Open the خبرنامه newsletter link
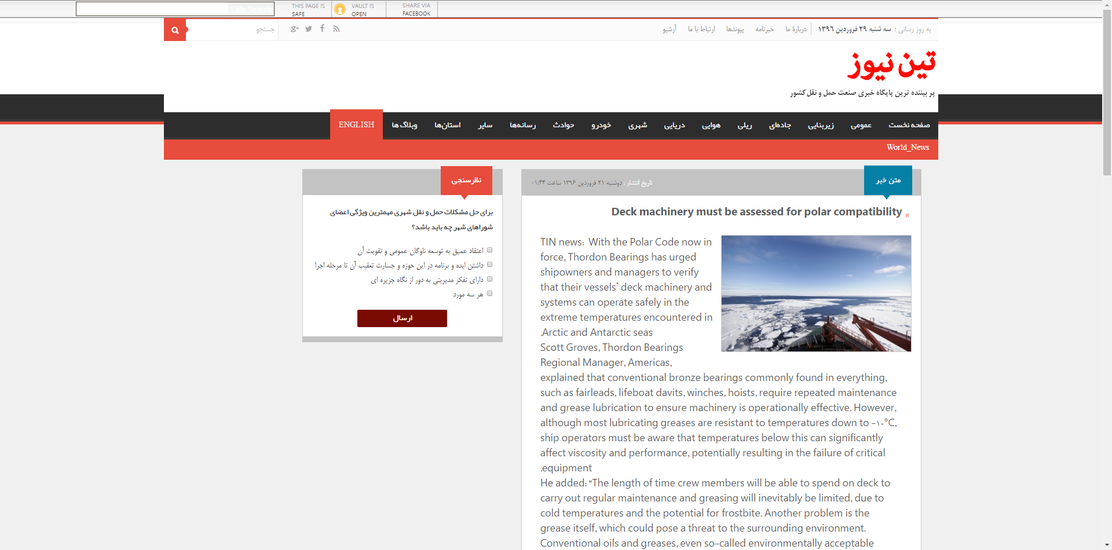This screenshot has width=1112, height=550. [764, 29]
